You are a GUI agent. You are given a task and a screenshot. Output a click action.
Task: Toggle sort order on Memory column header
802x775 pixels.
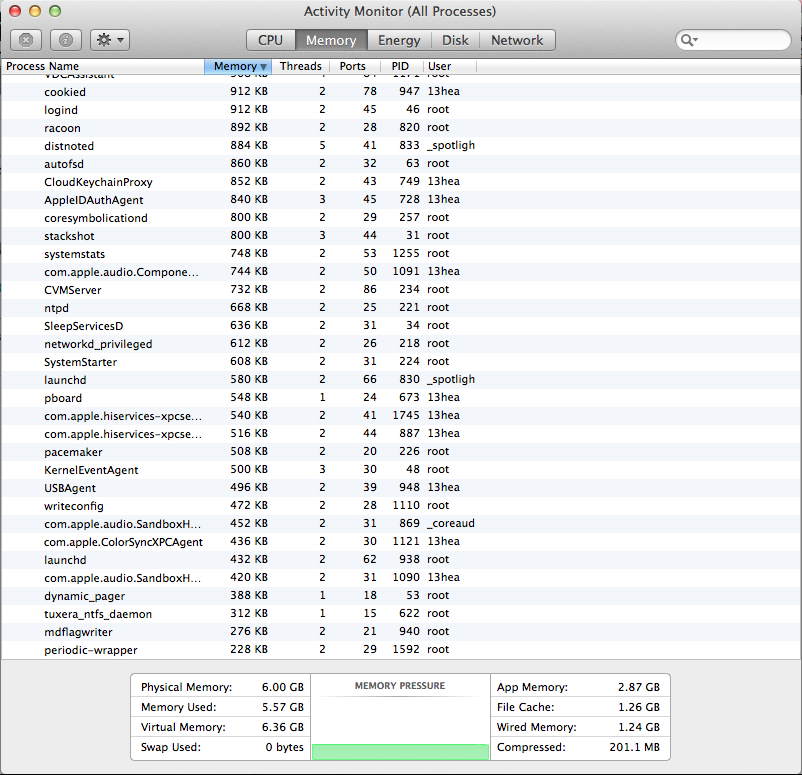(238, 67)
